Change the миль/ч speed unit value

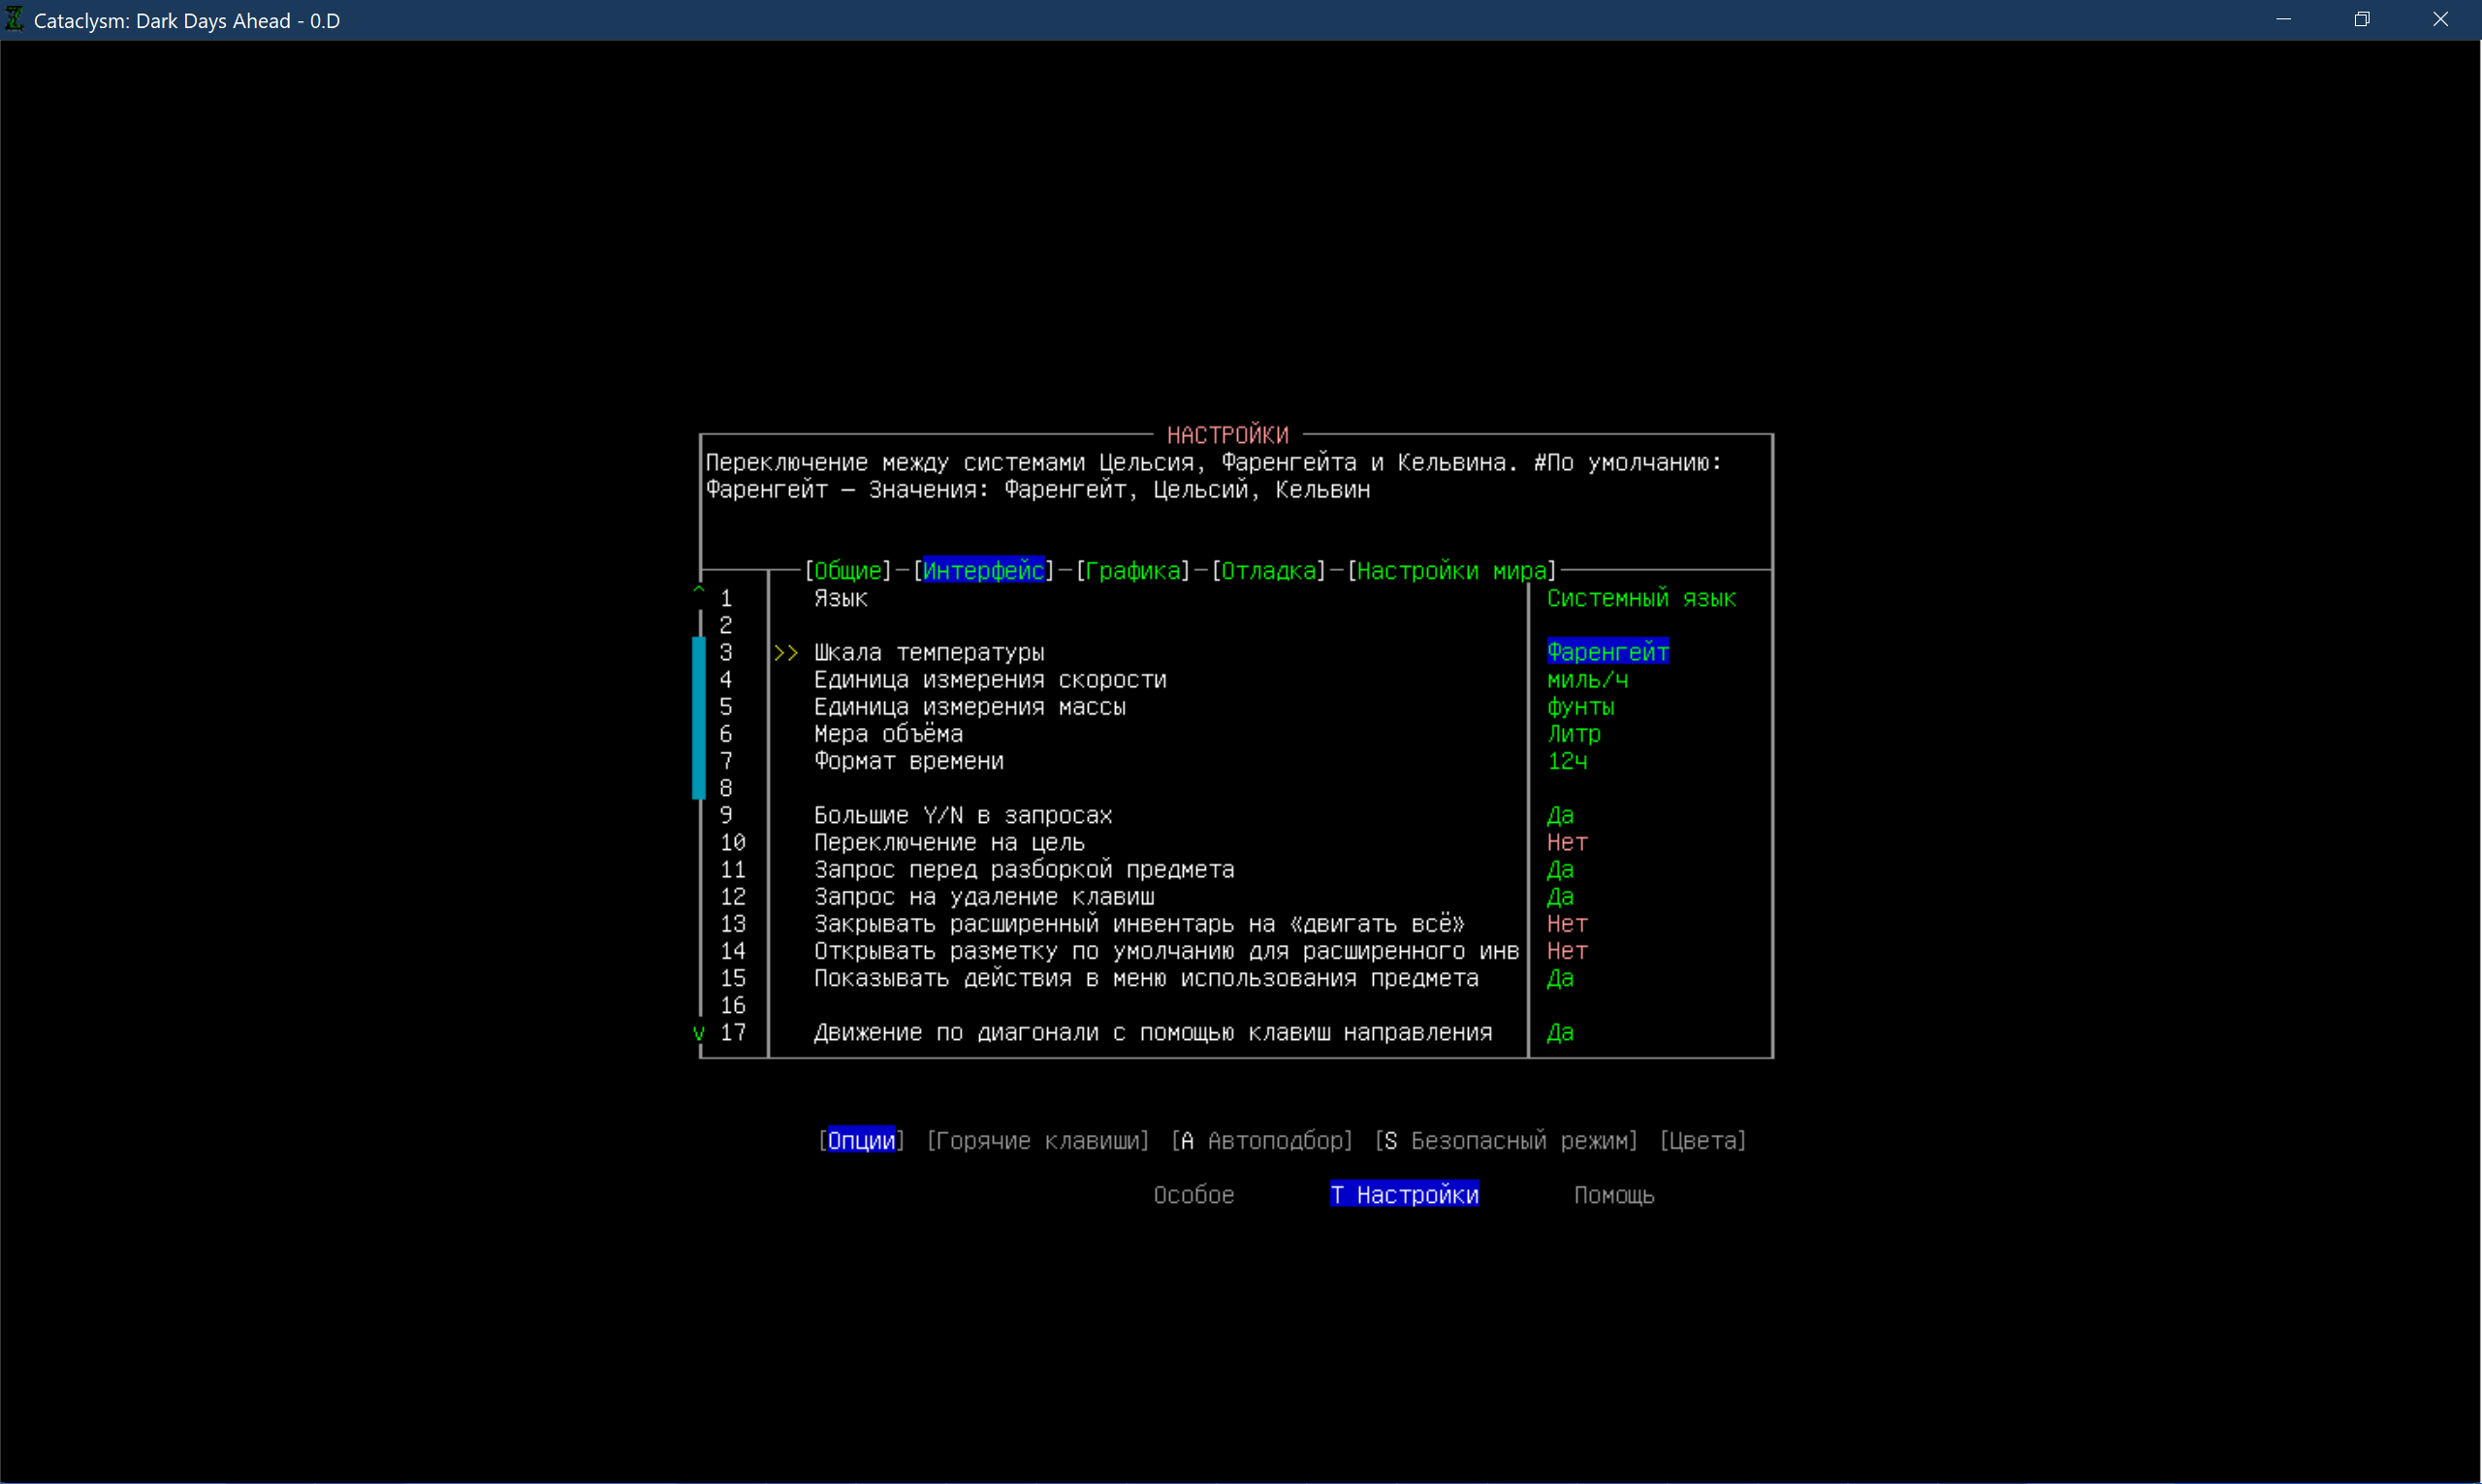[x=1587, y=680]
